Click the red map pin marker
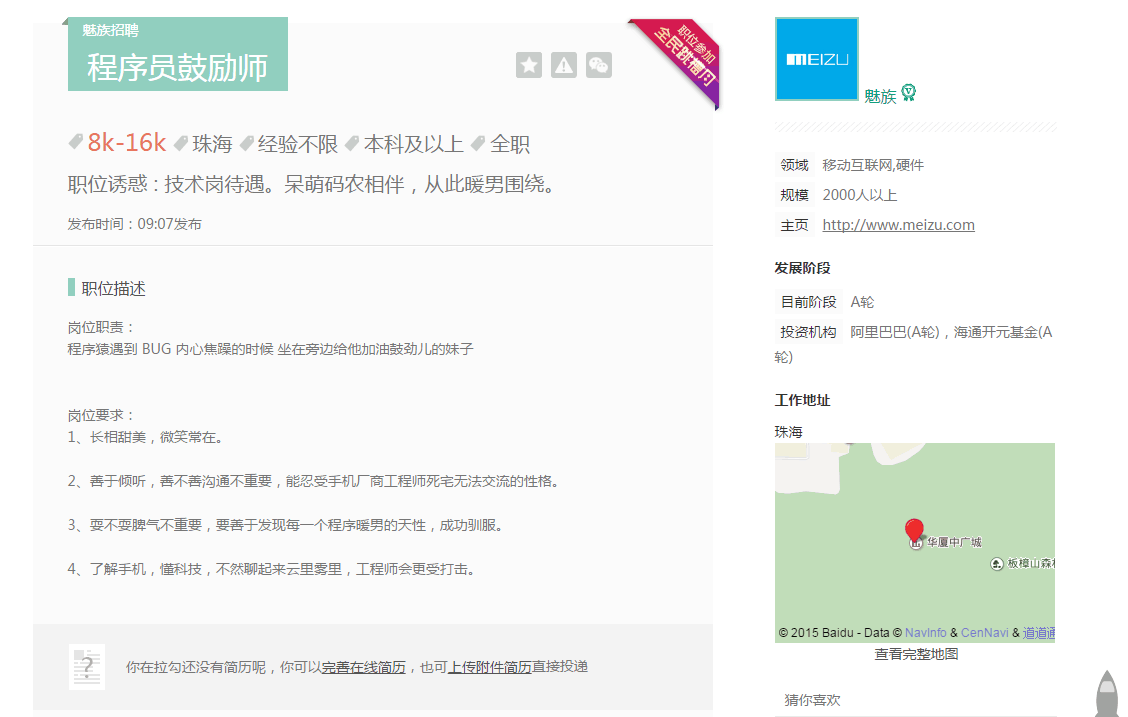 914,531
